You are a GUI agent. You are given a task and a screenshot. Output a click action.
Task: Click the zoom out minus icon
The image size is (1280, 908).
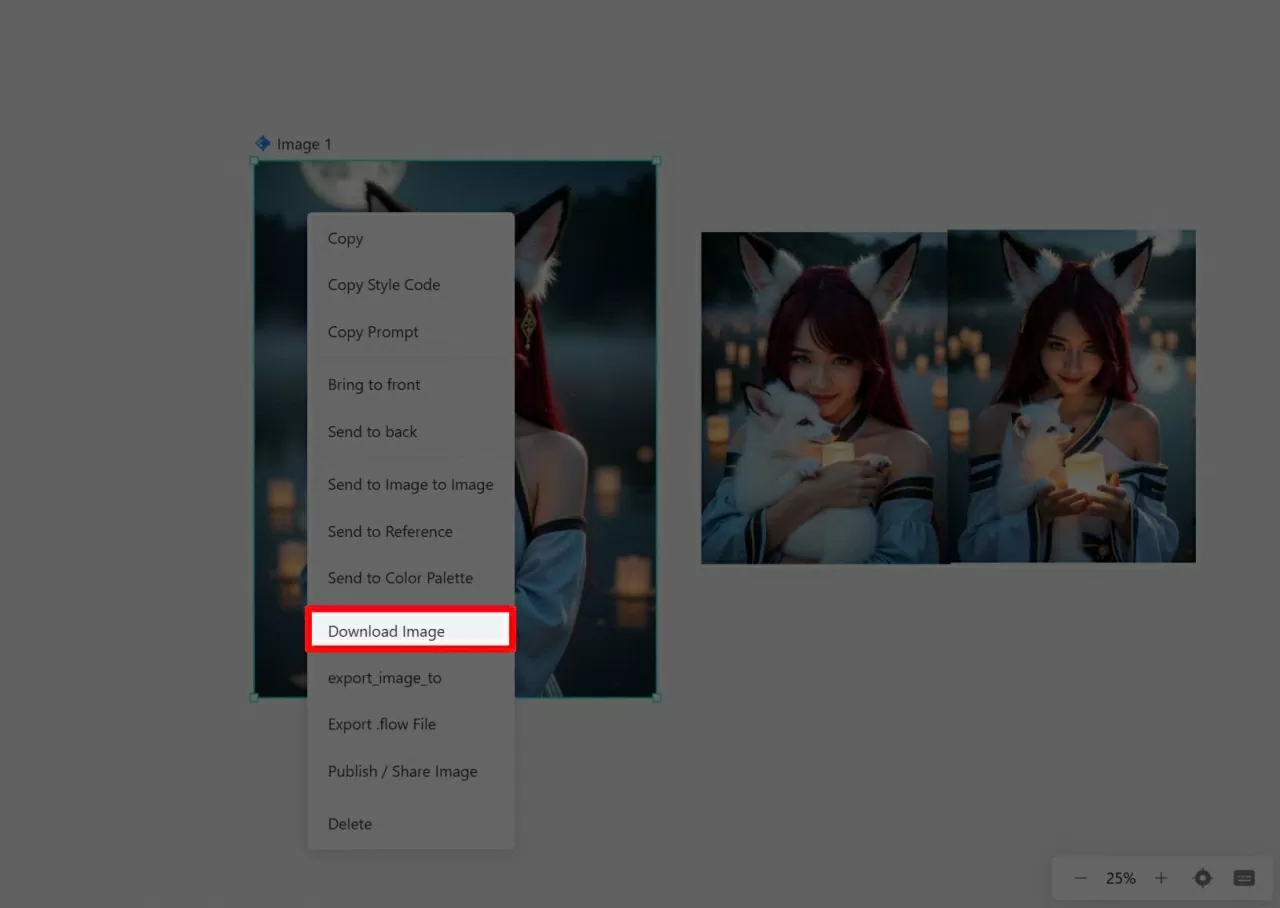[x=1080, y=878]
